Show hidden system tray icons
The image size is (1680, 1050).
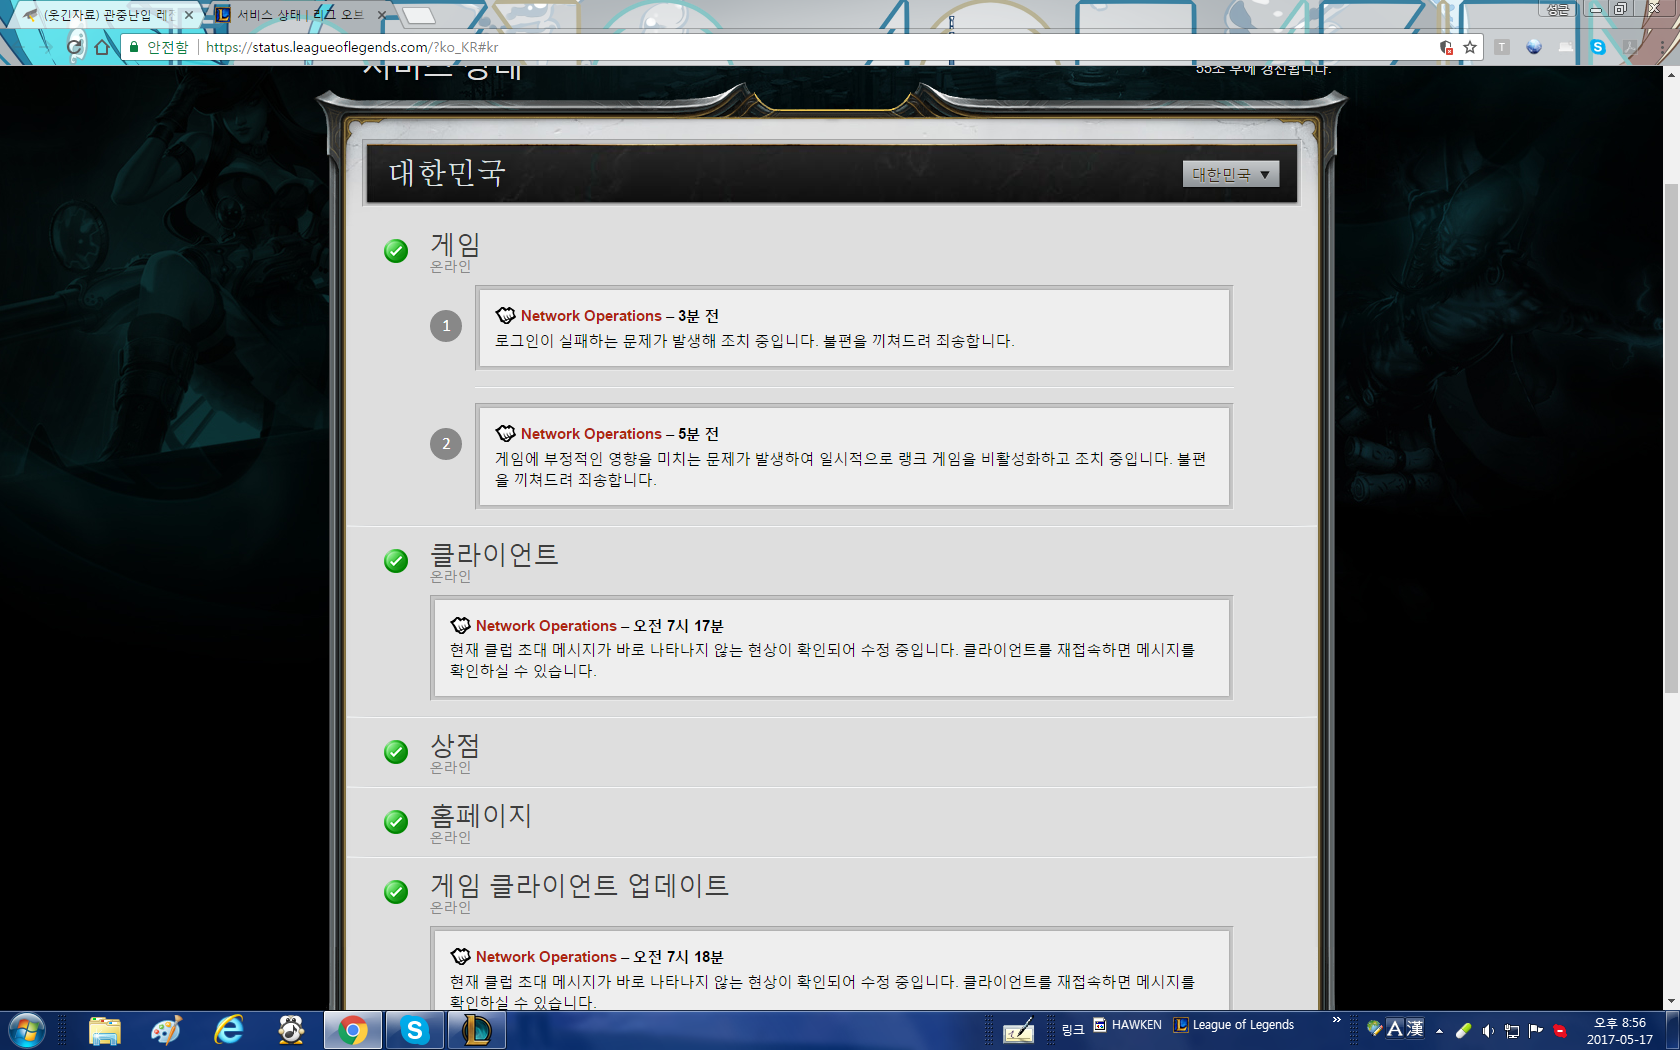(1439, 1031)
